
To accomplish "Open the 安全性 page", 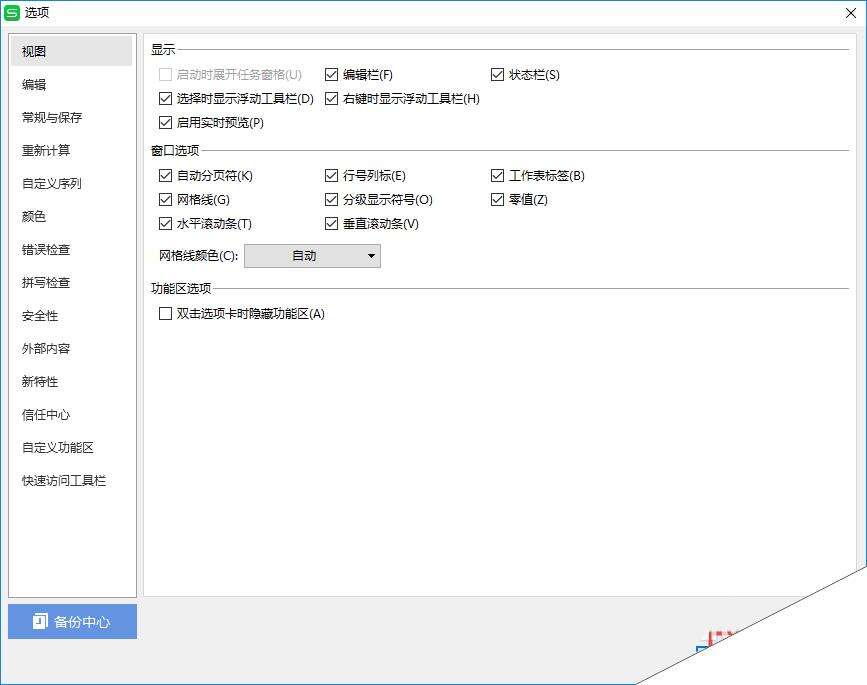I will [x=71, y=316].
